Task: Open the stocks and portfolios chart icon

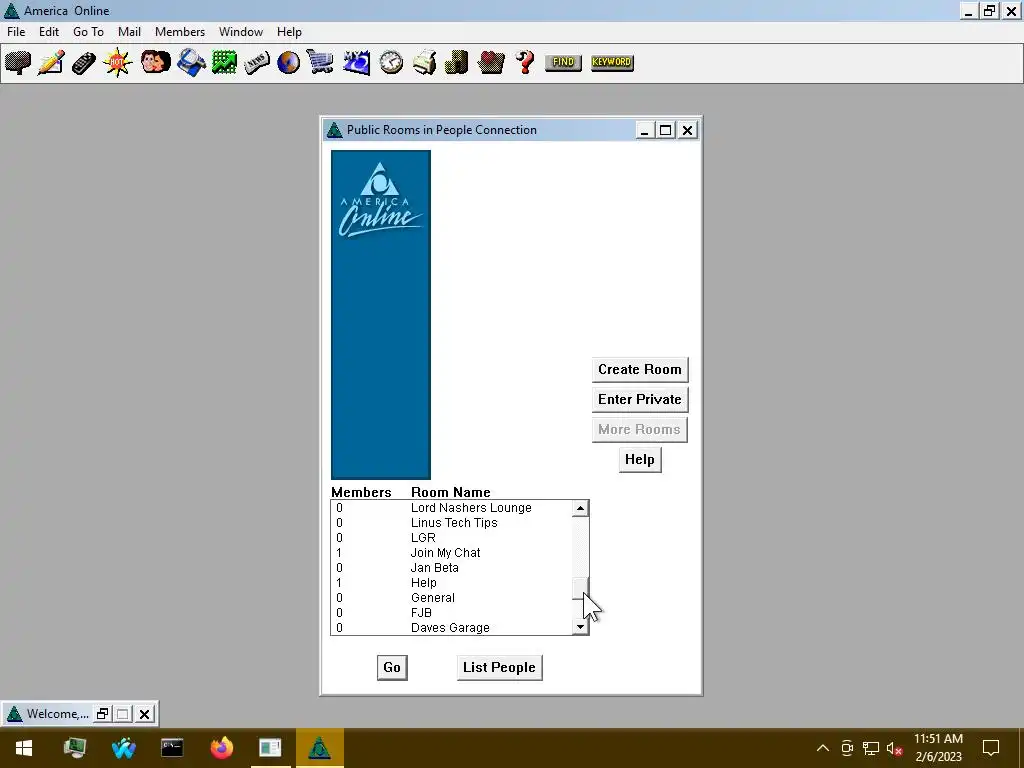Action: point(224,63)
